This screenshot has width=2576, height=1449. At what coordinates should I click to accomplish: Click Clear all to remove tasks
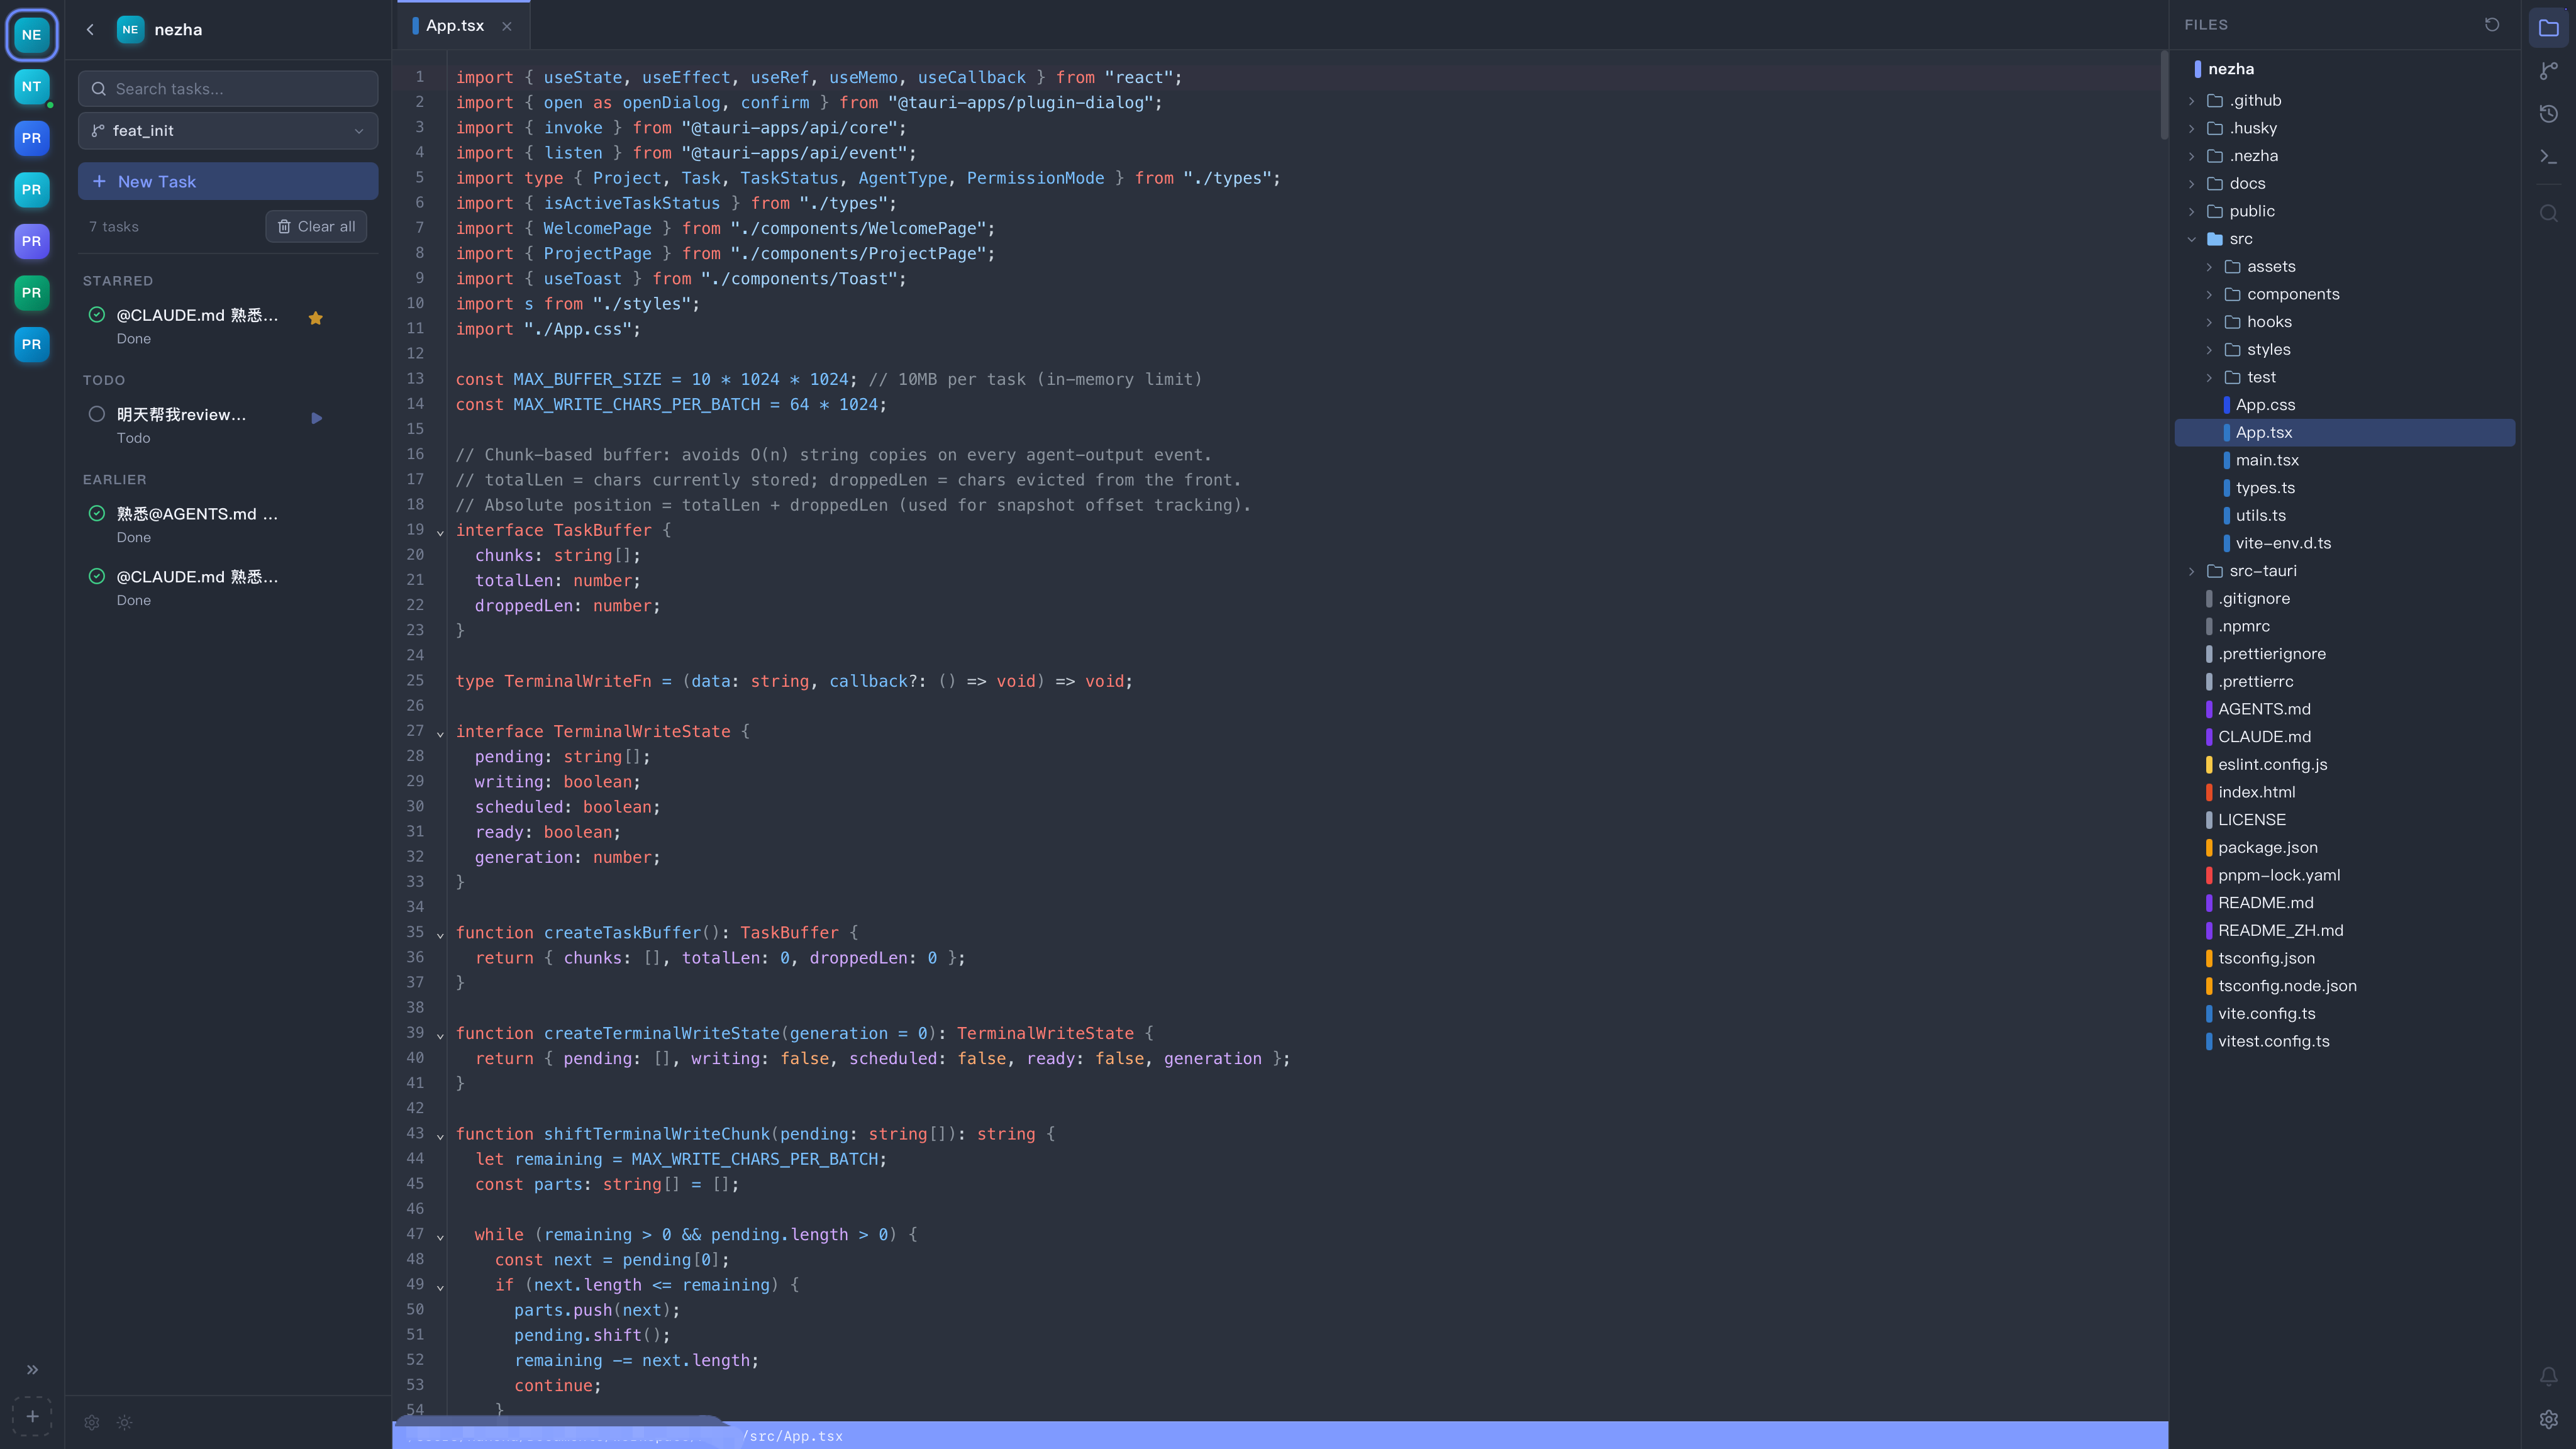pyautogui.click(x=316, y=226)
